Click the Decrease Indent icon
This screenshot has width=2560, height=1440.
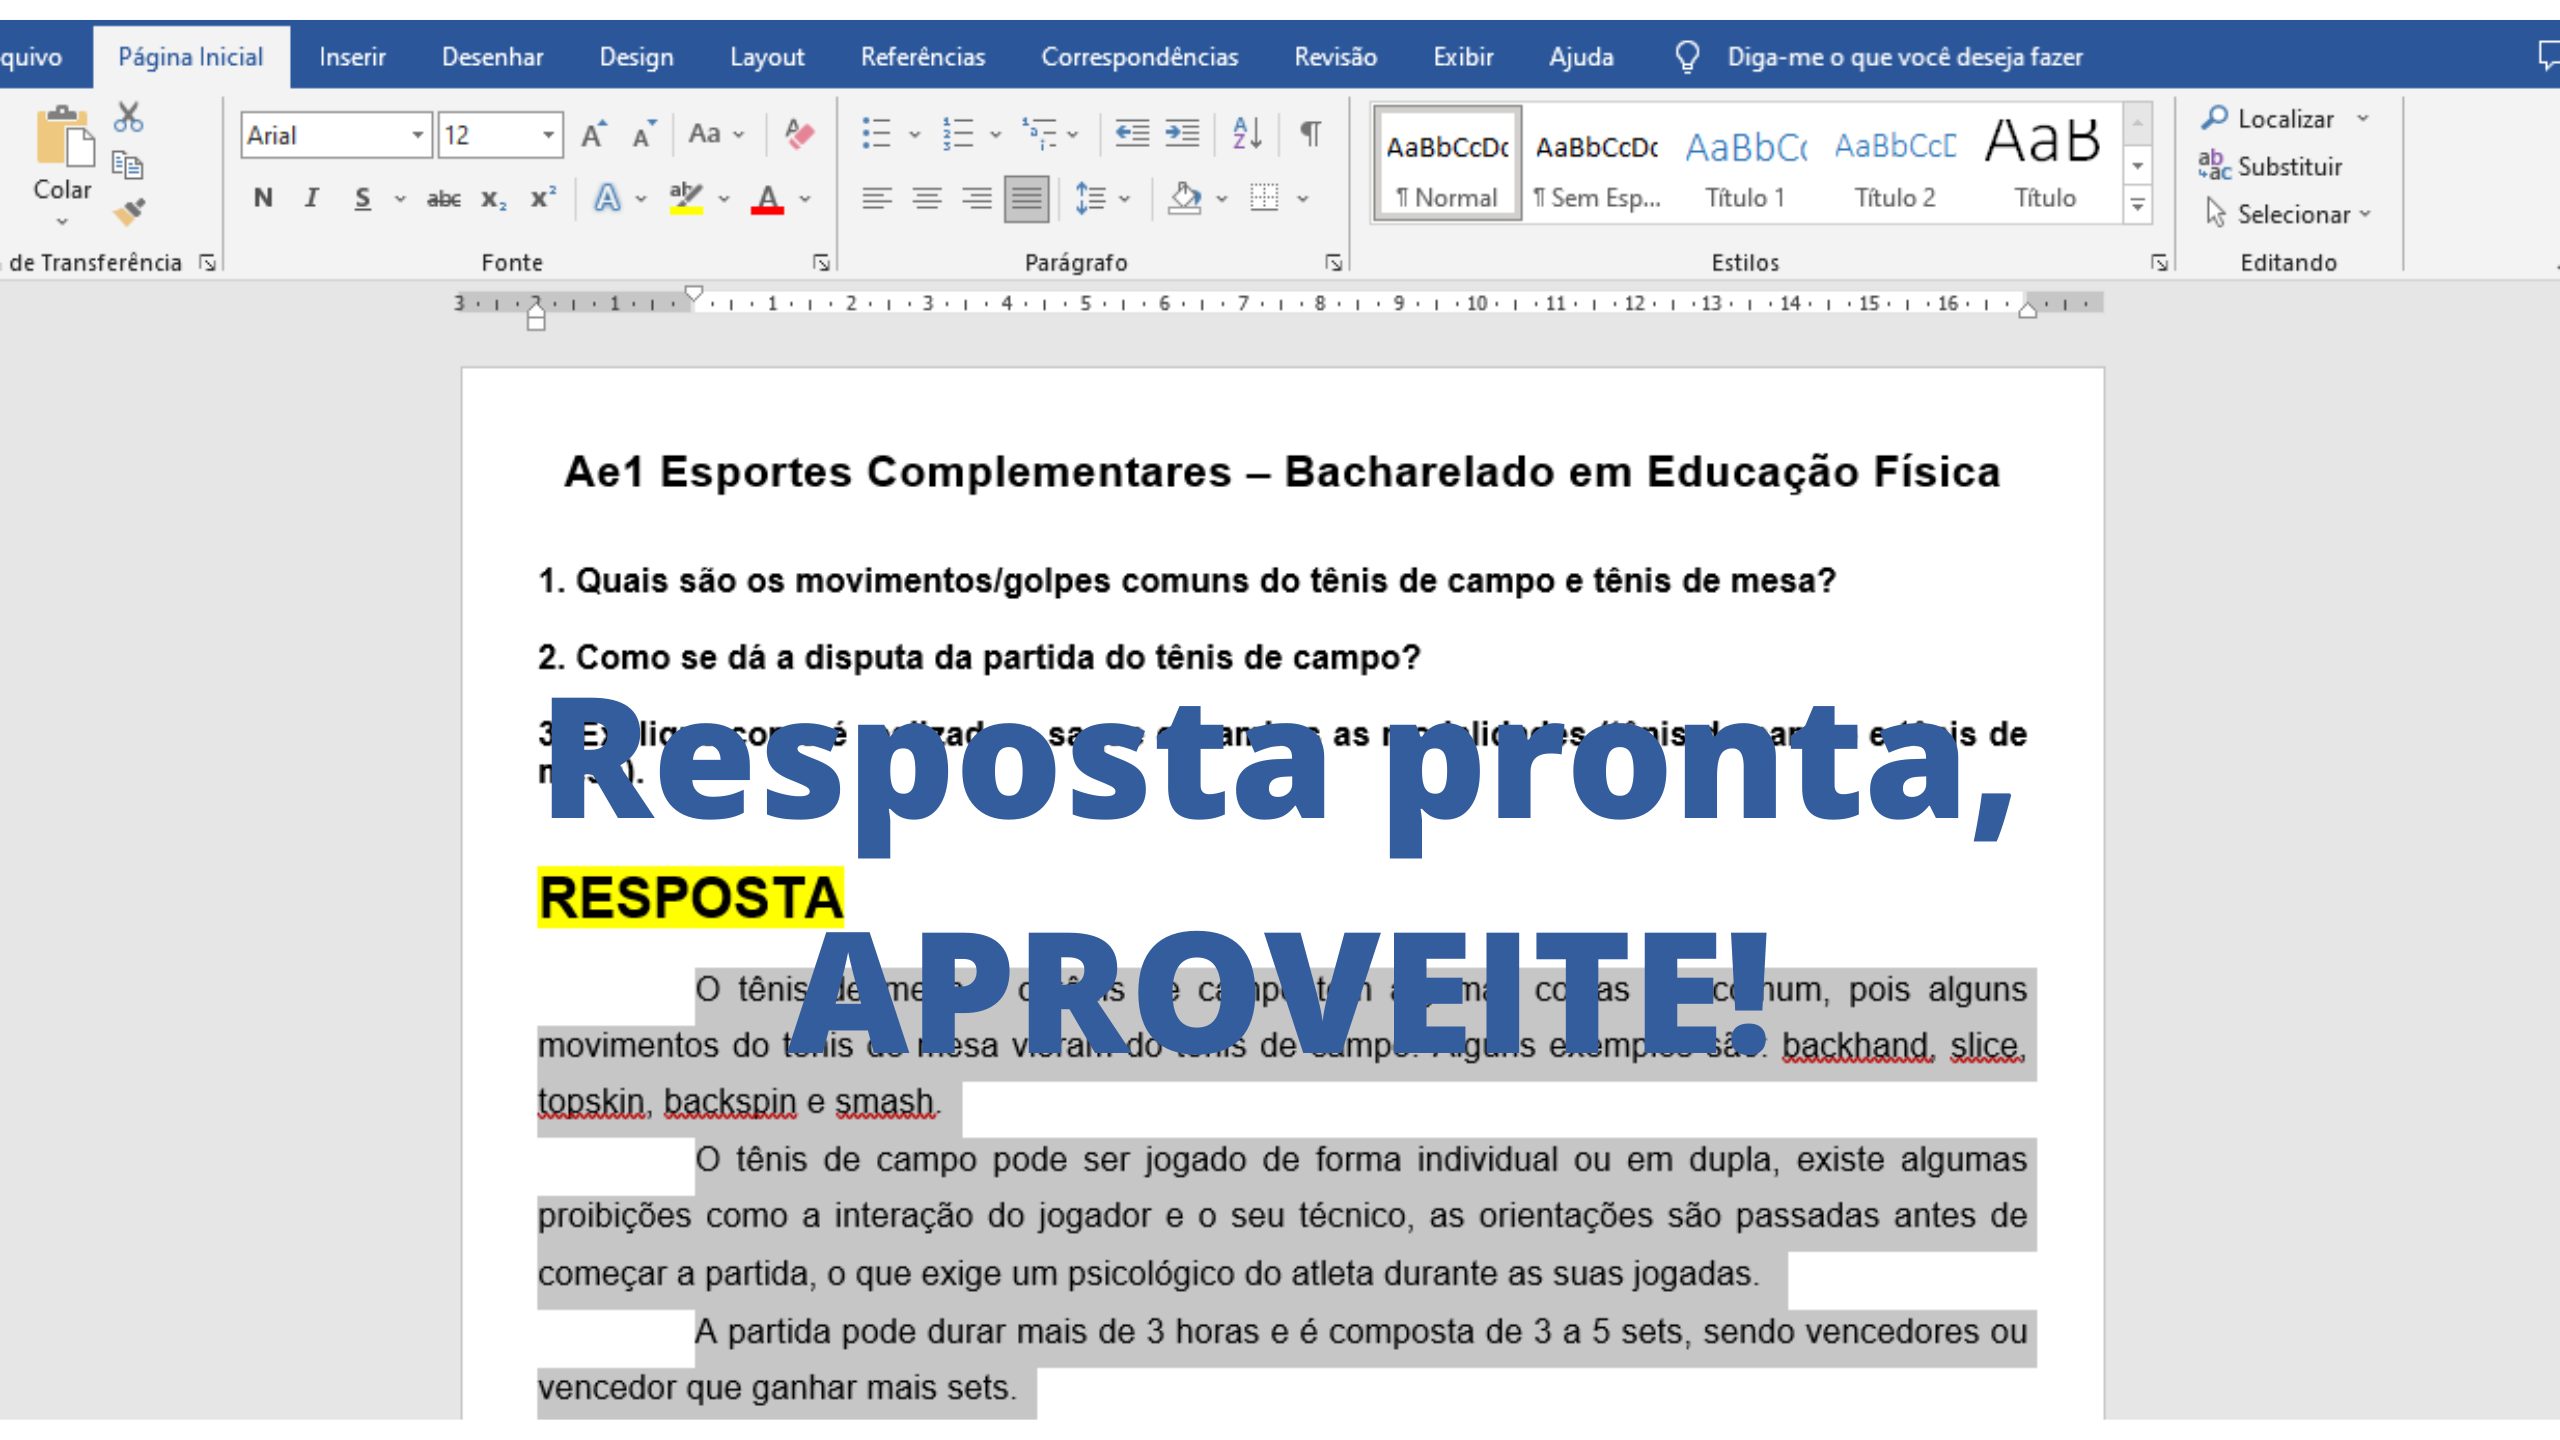[x=1132, y=133]
